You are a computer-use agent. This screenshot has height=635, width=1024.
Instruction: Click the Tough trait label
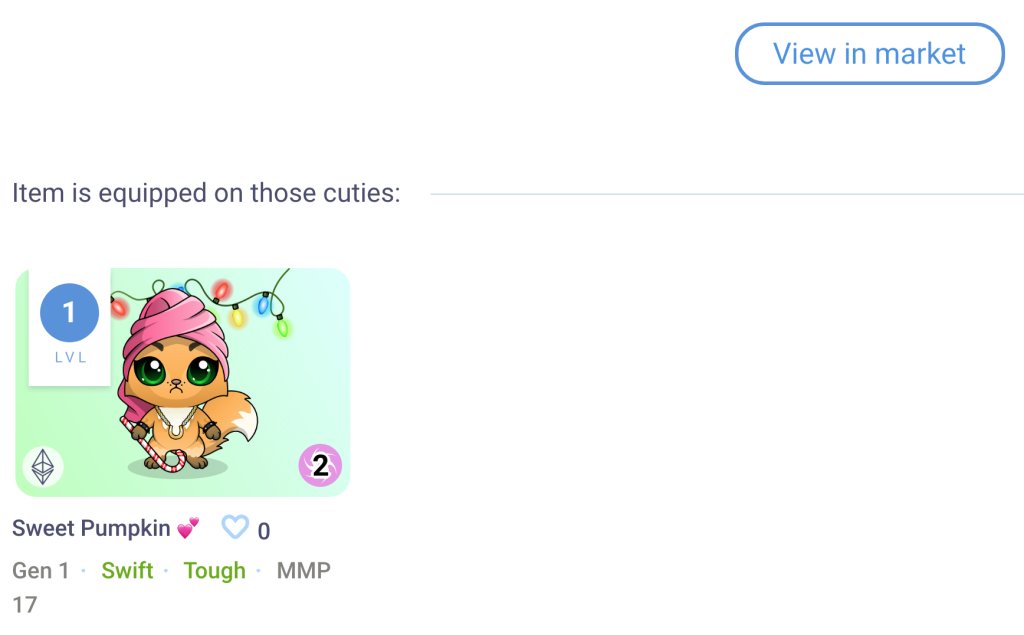(214, 571)
